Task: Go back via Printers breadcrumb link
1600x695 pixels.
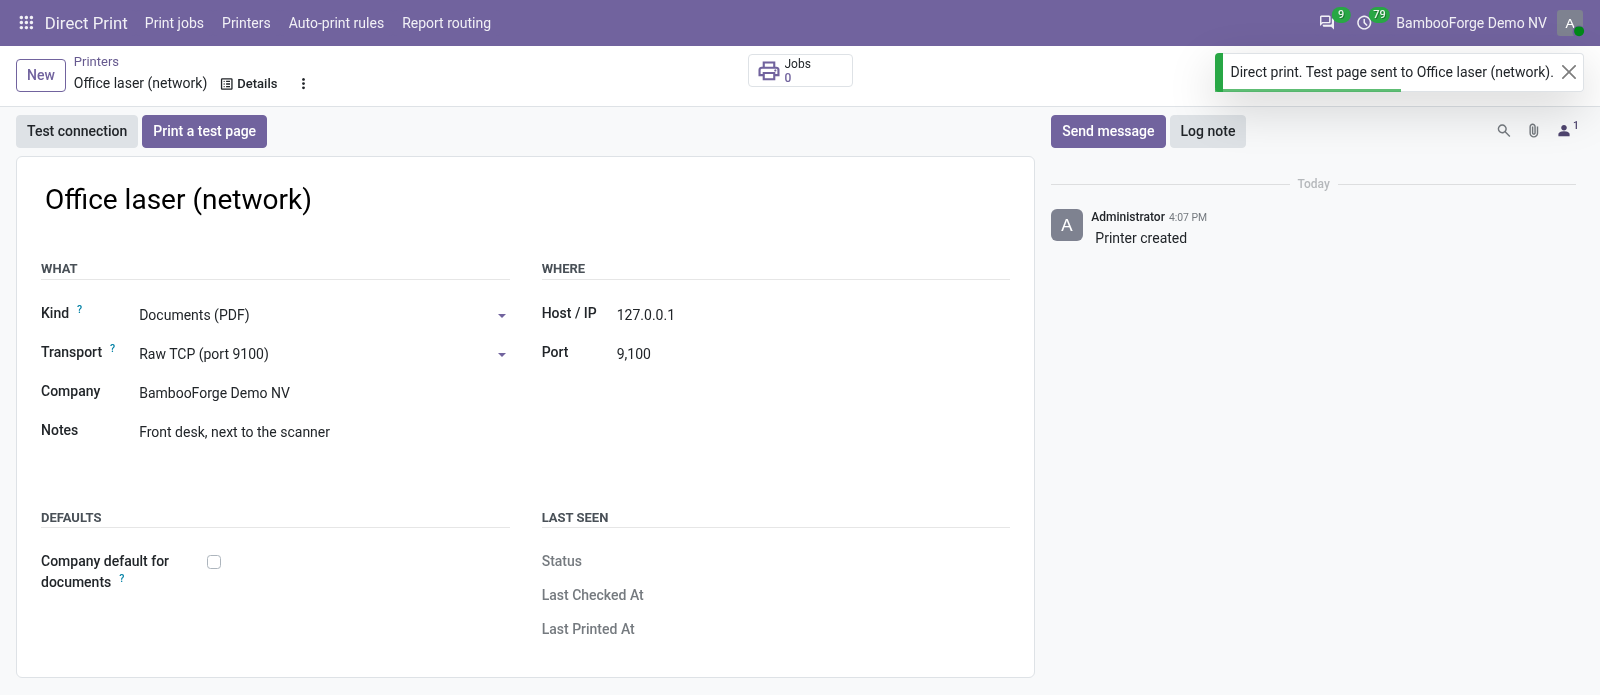Action: [96, 62]
